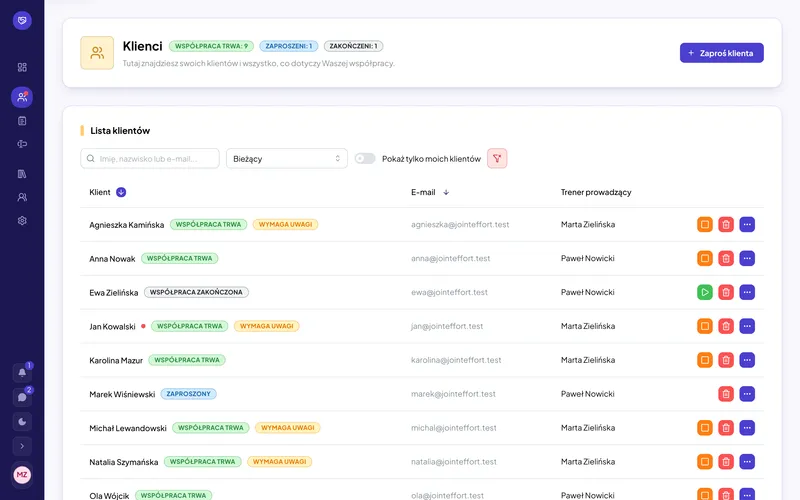Click the Zaproś klienta button
The image size is (800, 500).
pyautogui.click(x=721, y=53)
